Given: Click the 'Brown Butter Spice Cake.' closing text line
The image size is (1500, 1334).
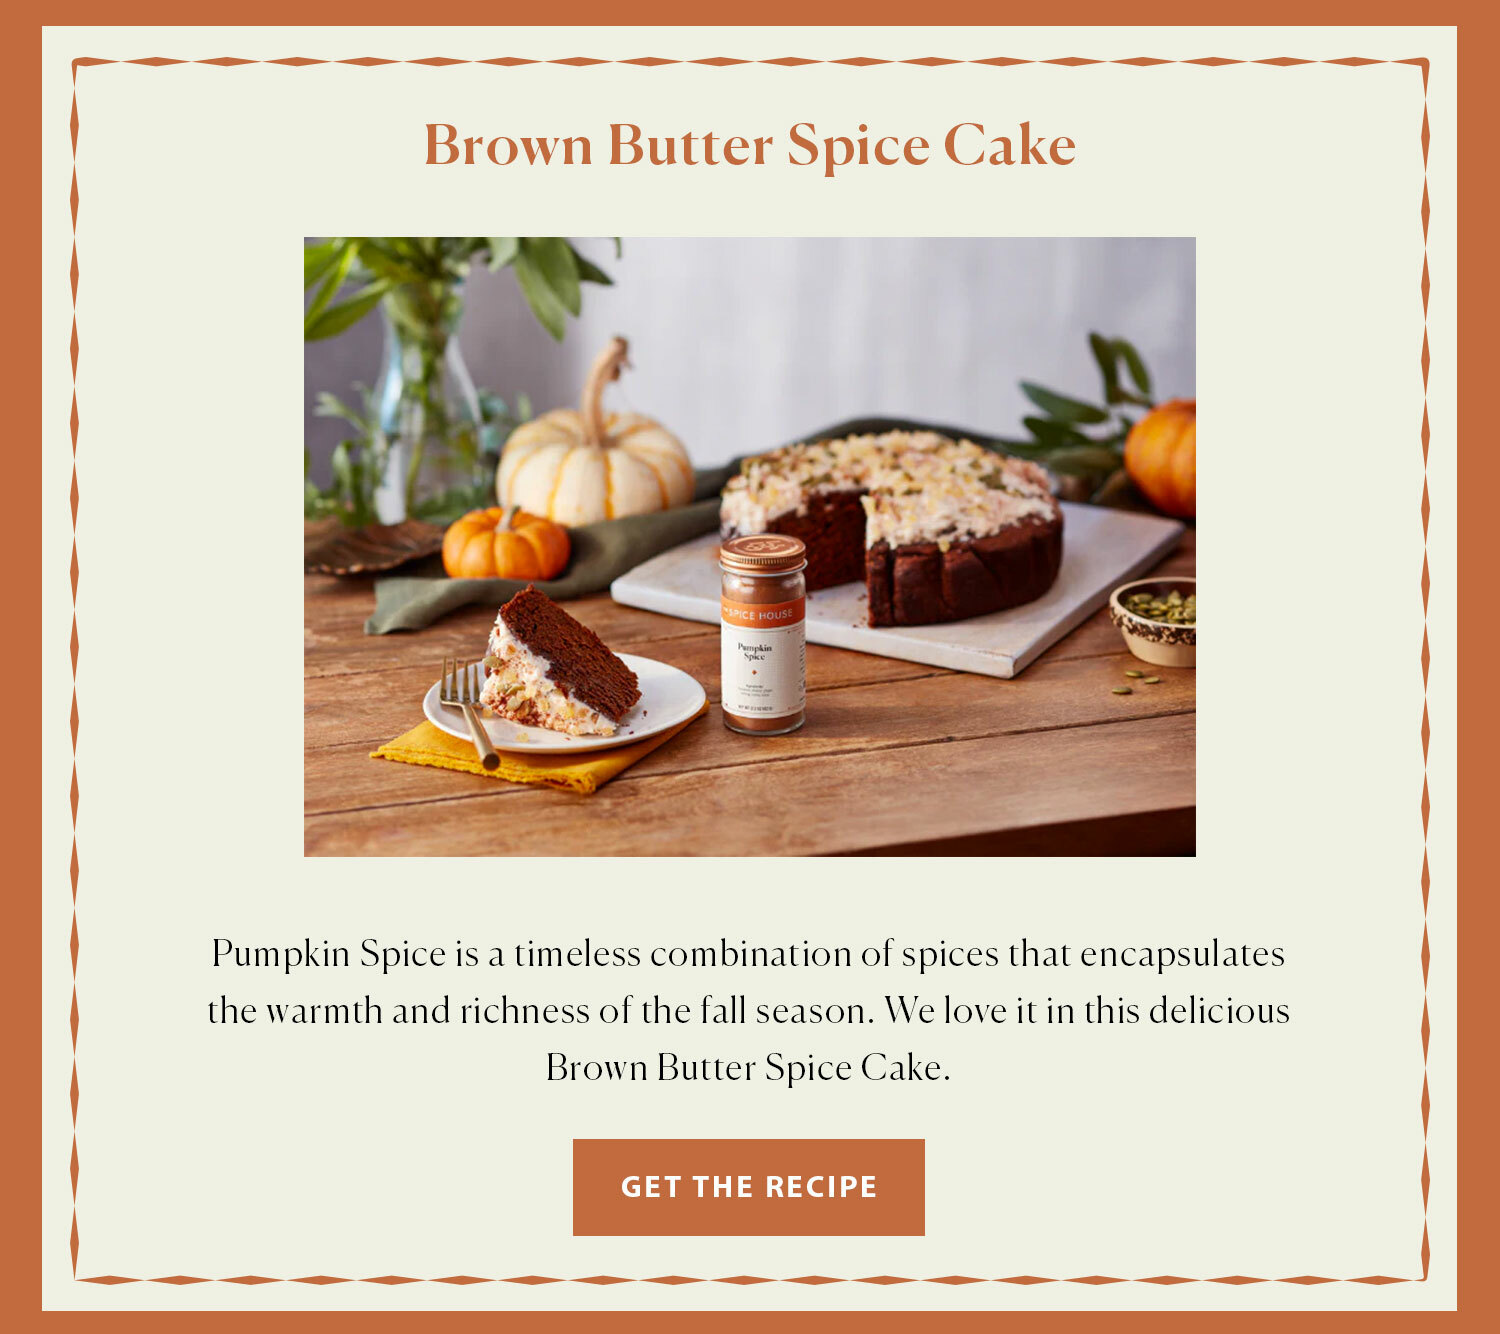Looking at the screenshot, I should 748,1068.
